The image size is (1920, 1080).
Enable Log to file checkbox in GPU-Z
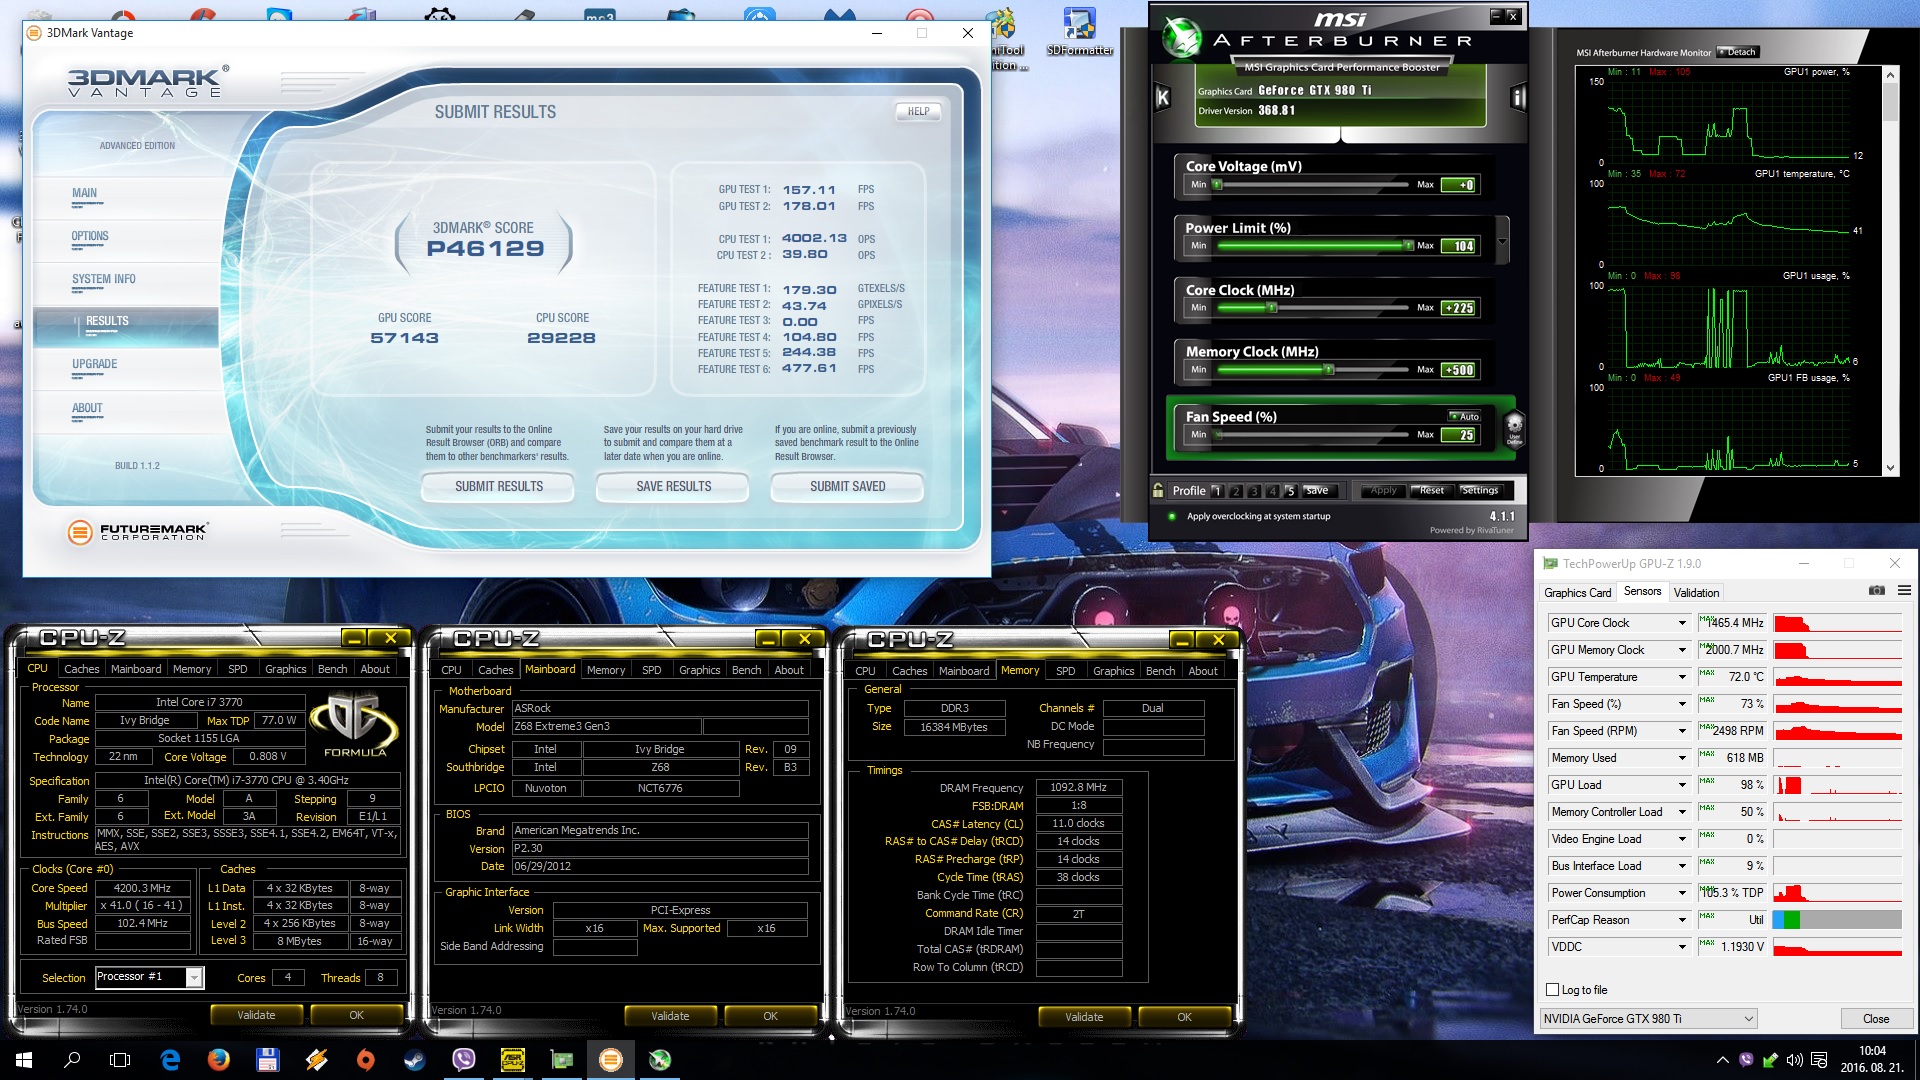[1552, 990]
